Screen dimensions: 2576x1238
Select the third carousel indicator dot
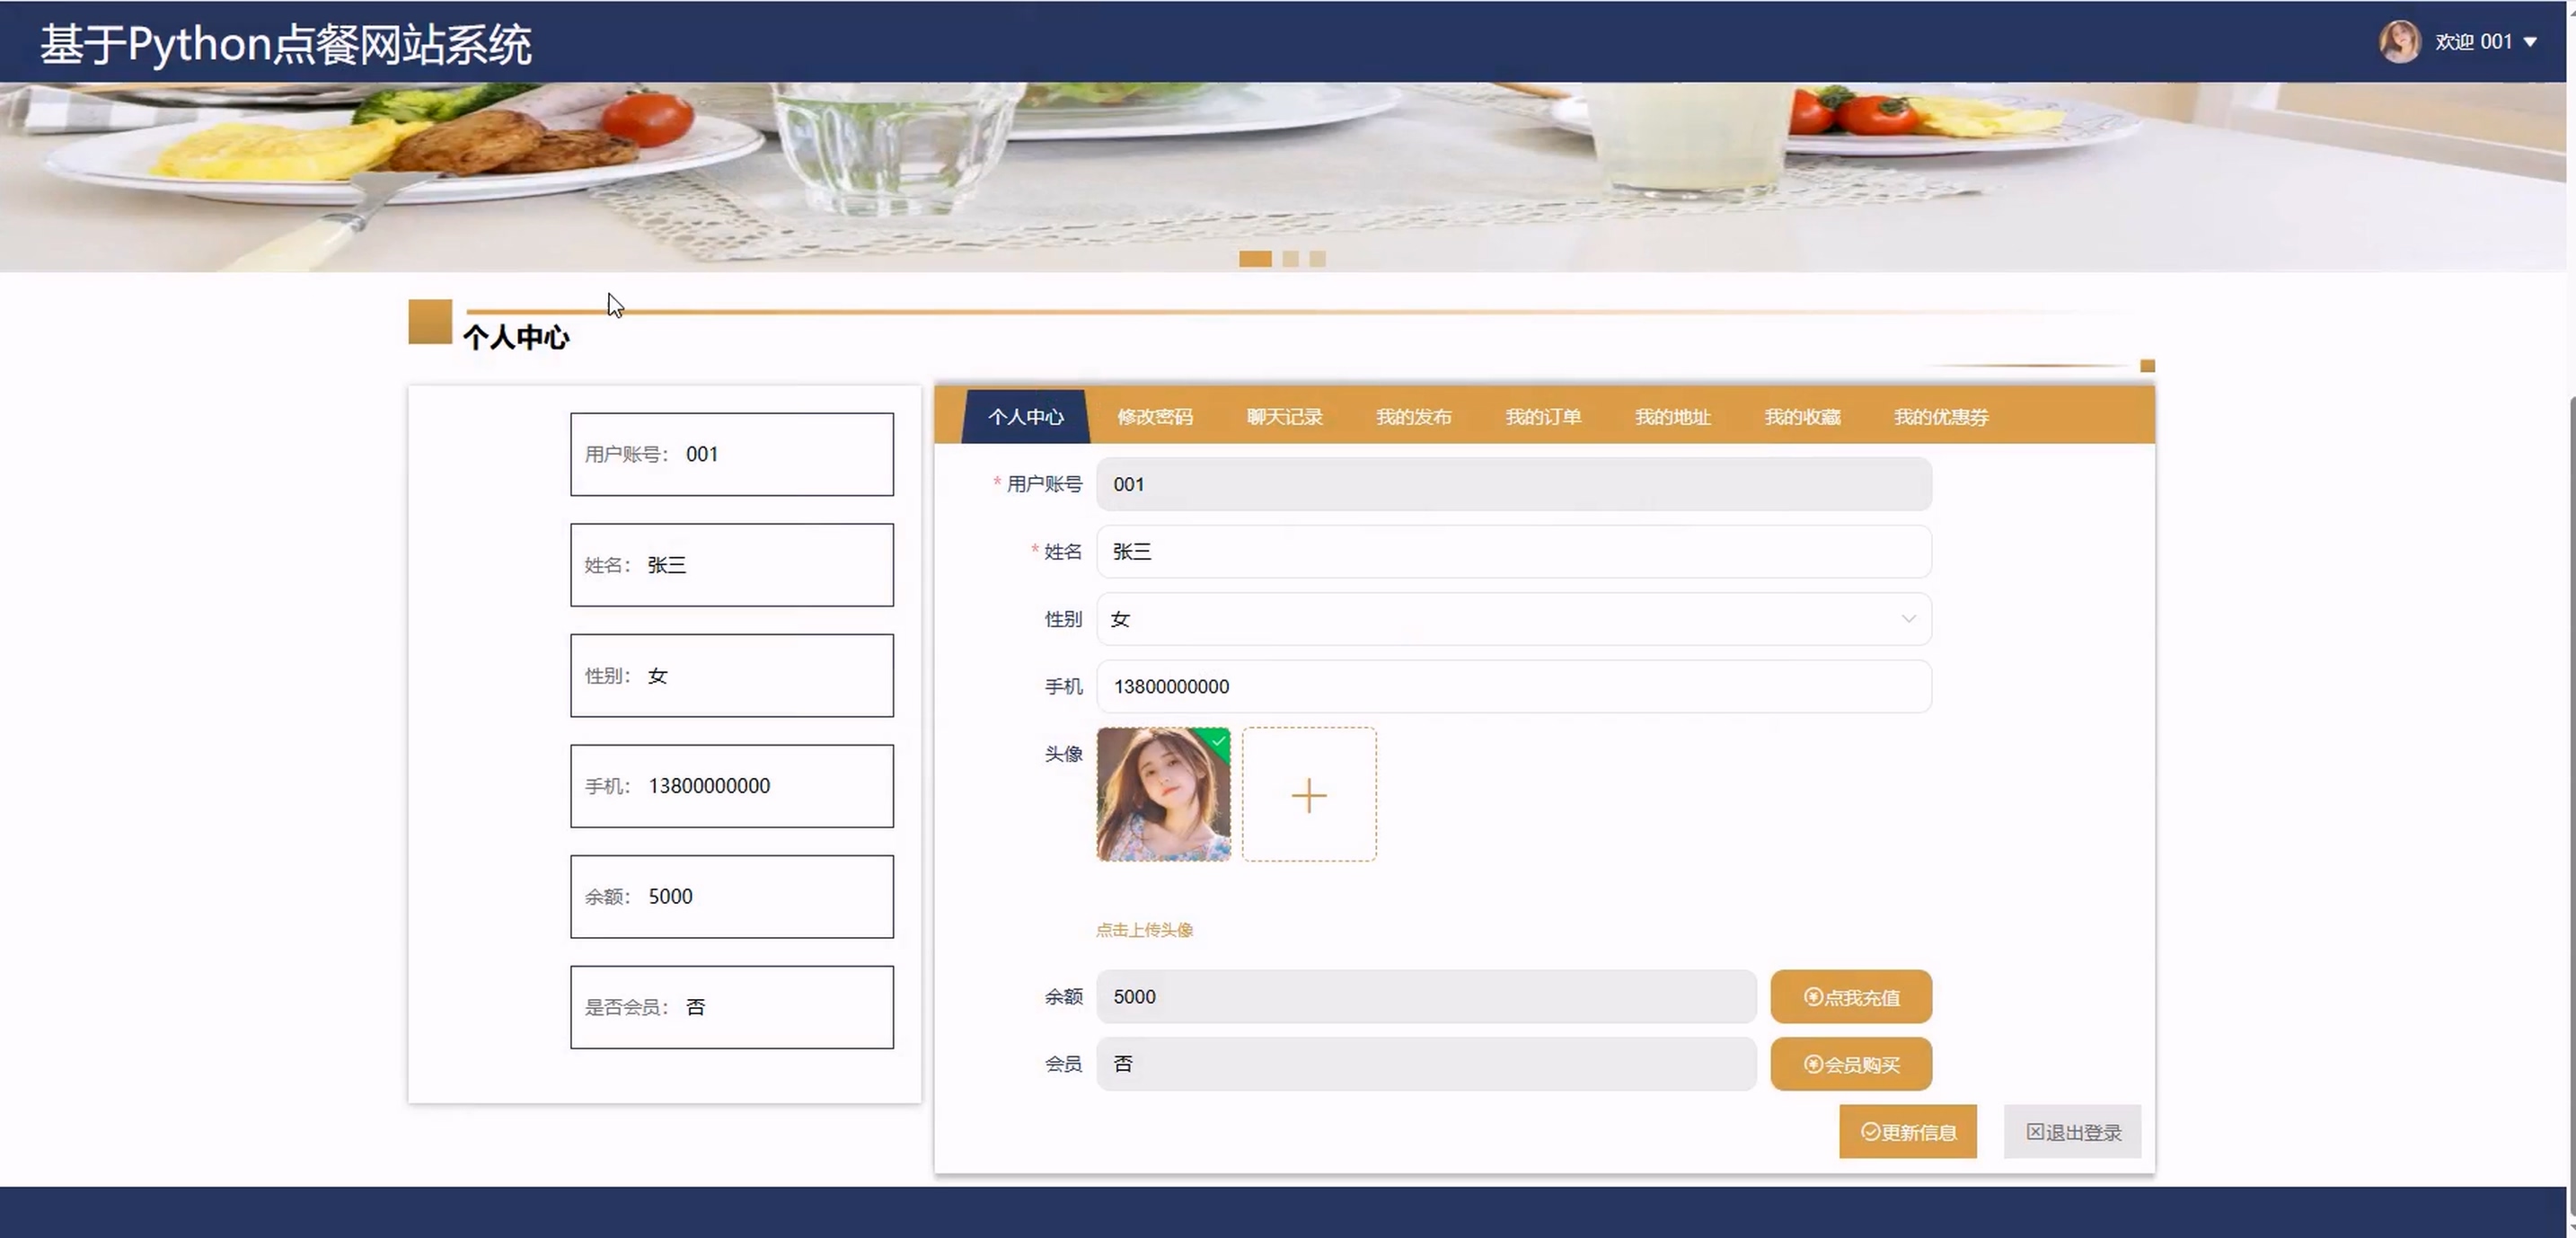(x=1318, y=259)
